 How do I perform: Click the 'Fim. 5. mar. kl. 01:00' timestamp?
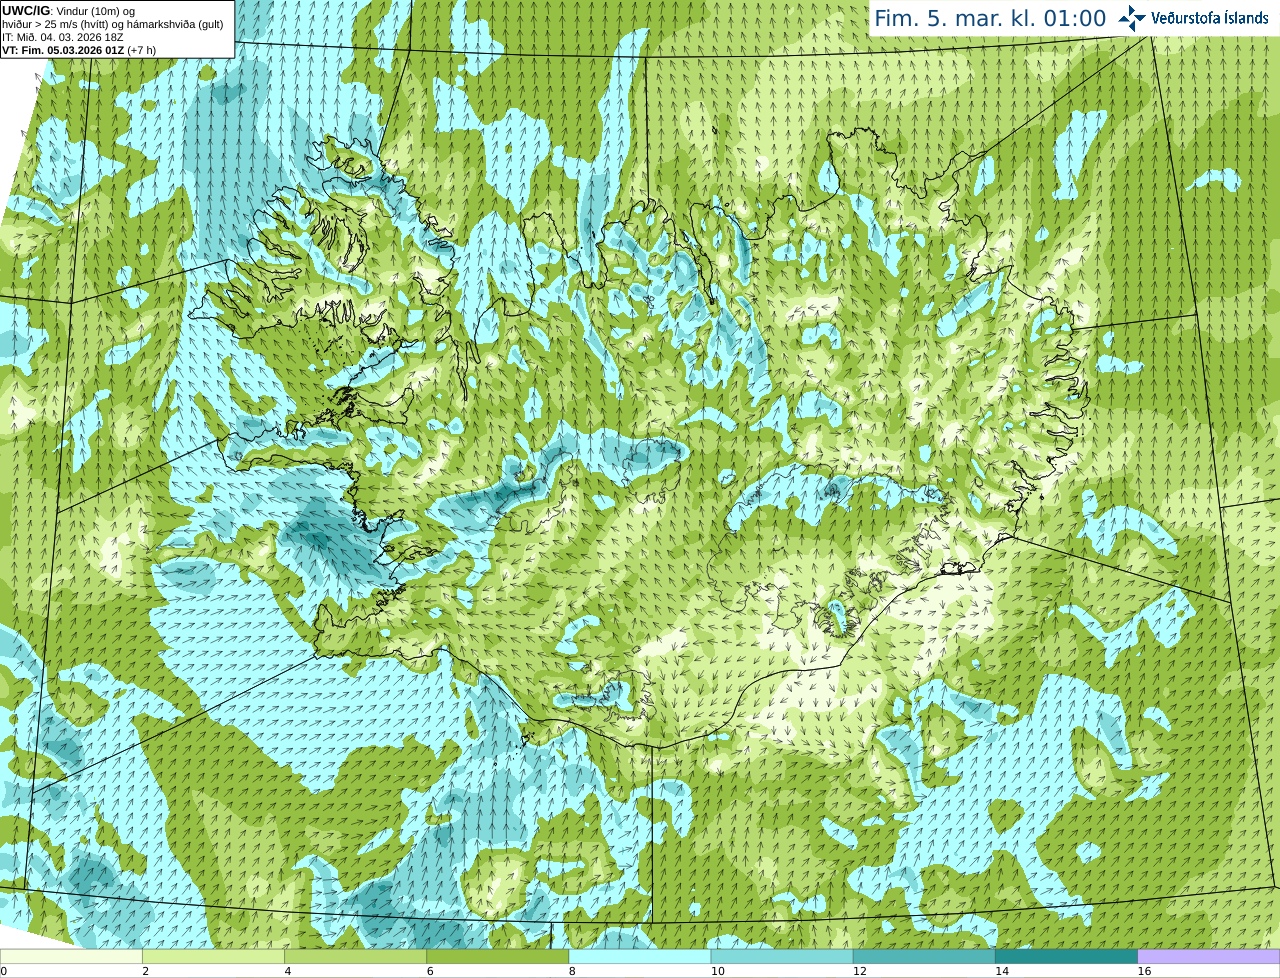pyautogui.click(x=990, y=19)
